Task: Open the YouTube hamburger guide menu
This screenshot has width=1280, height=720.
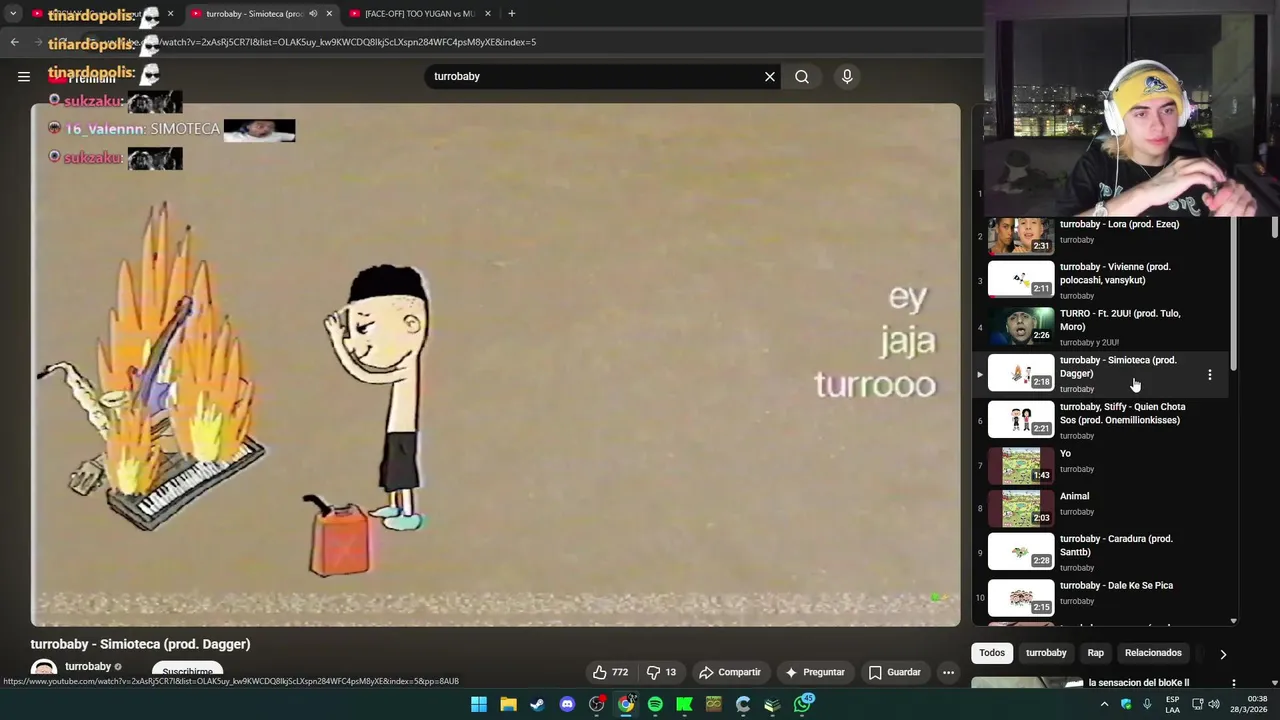Action: coord(24,76)
